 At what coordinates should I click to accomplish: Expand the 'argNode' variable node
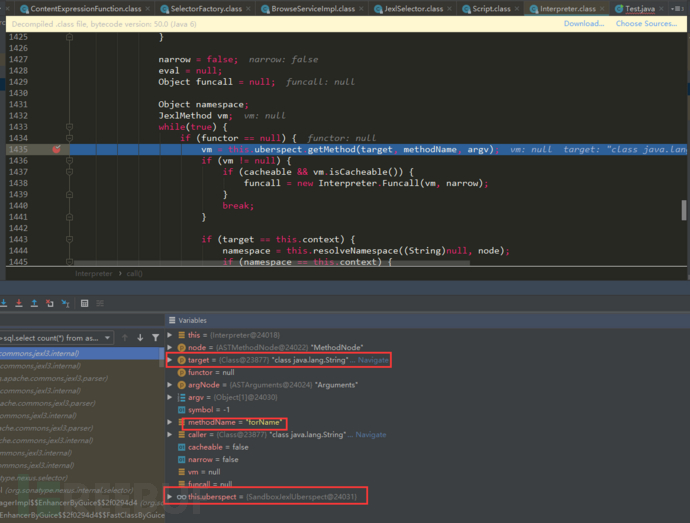point(169,384)
